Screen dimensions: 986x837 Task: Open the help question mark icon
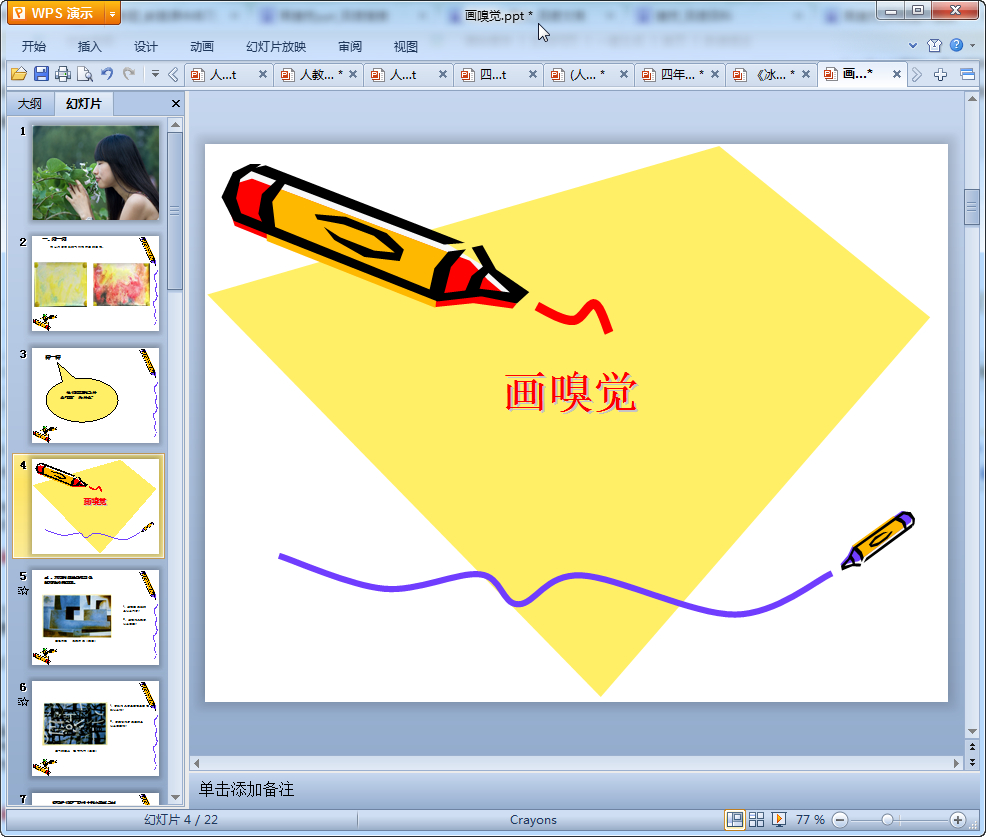956,45
